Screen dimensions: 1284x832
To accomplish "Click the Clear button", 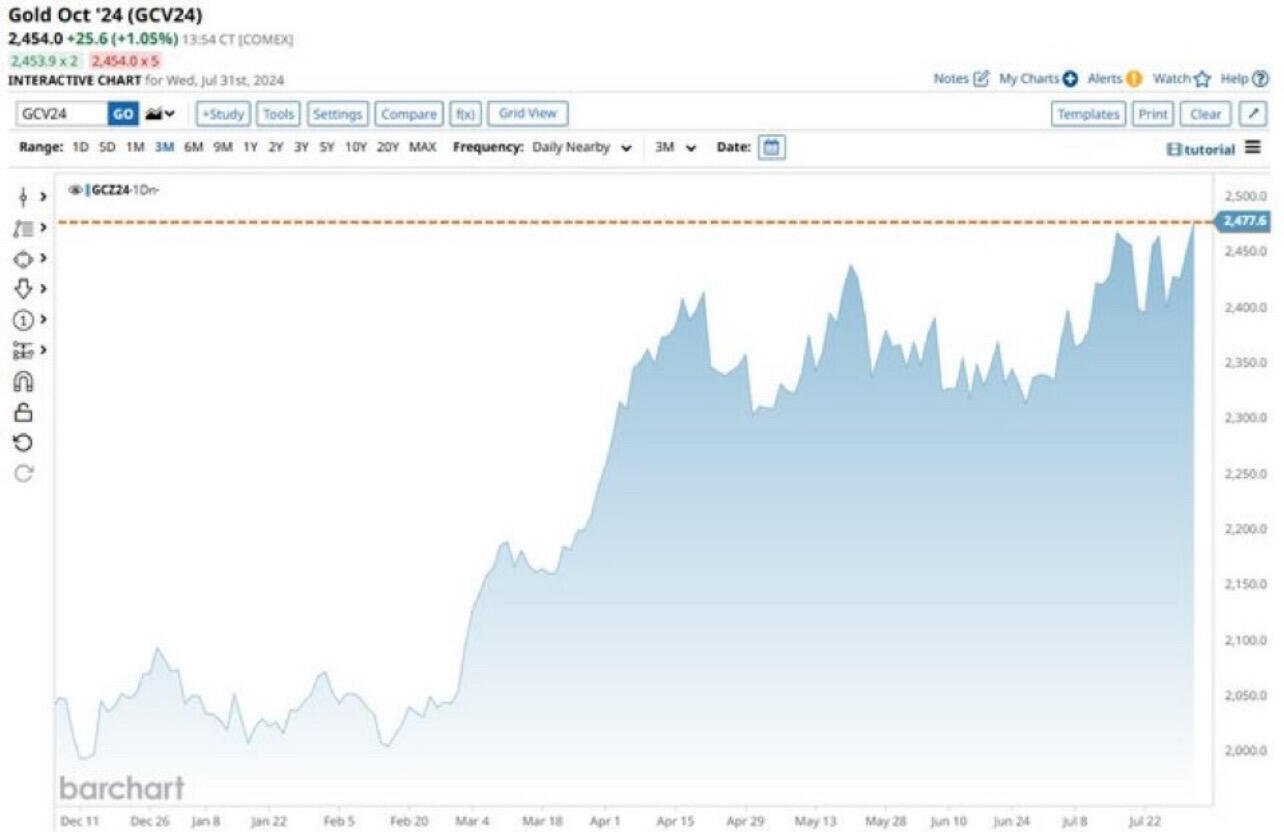I will 1206,114.
